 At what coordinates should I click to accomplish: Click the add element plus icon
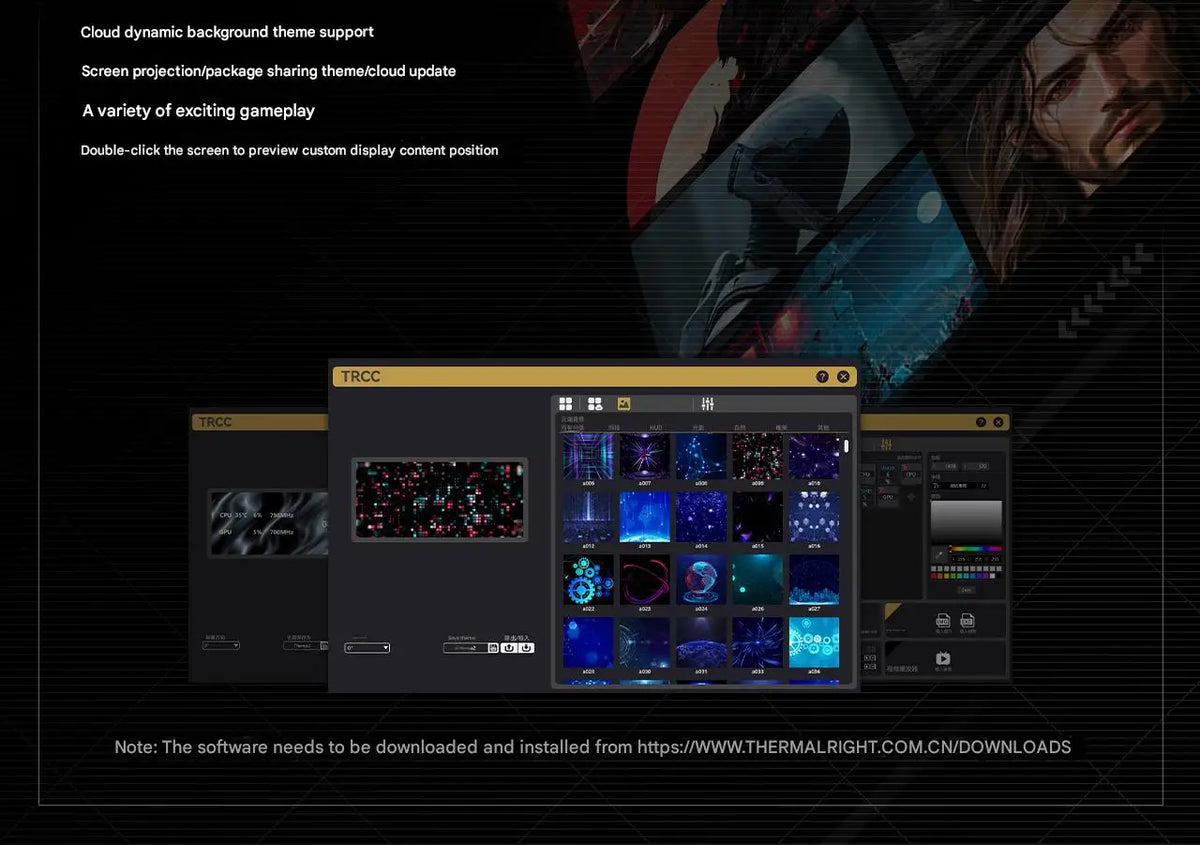click(x=910, y=496)
